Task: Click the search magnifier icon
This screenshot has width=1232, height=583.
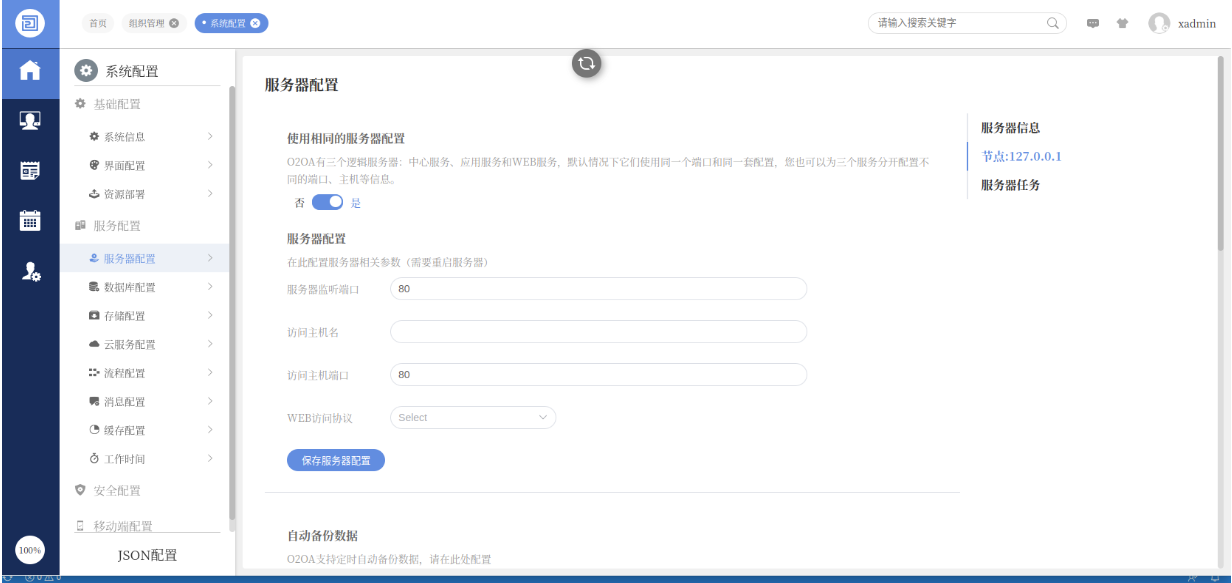Action: pyautogui.click(x=1053, y=23)
